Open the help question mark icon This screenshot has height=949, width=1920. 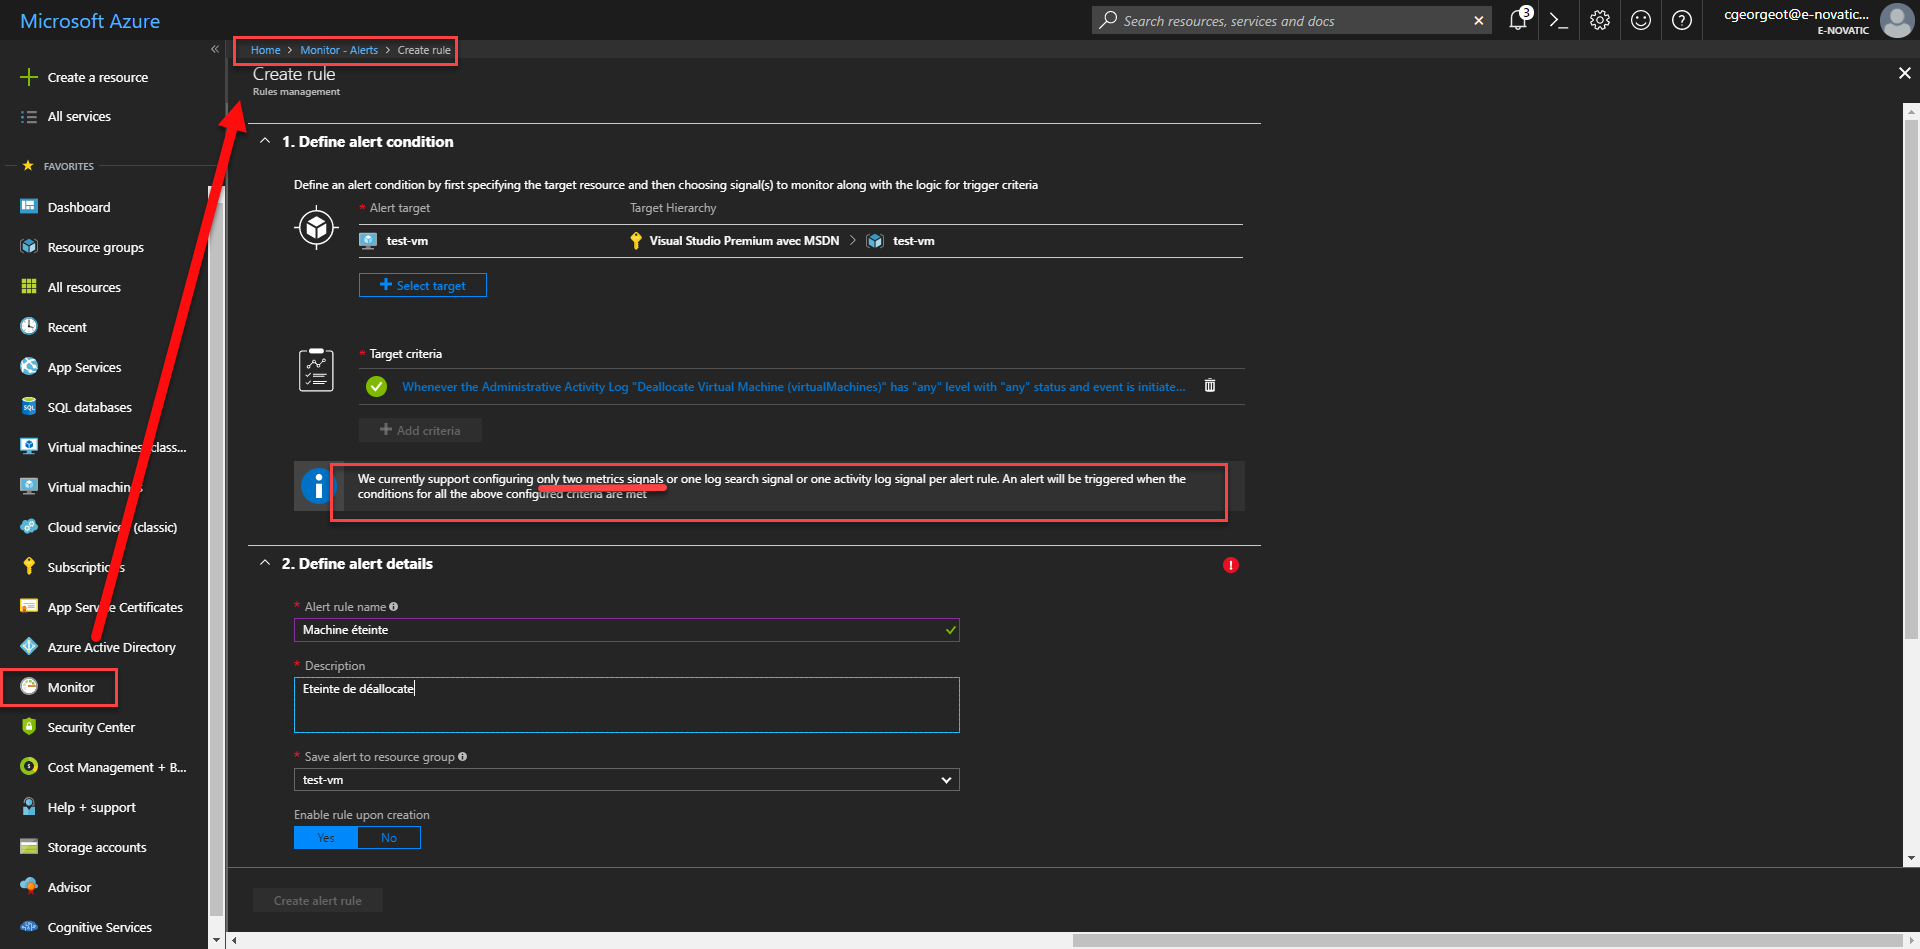[x=1682, y=20]
